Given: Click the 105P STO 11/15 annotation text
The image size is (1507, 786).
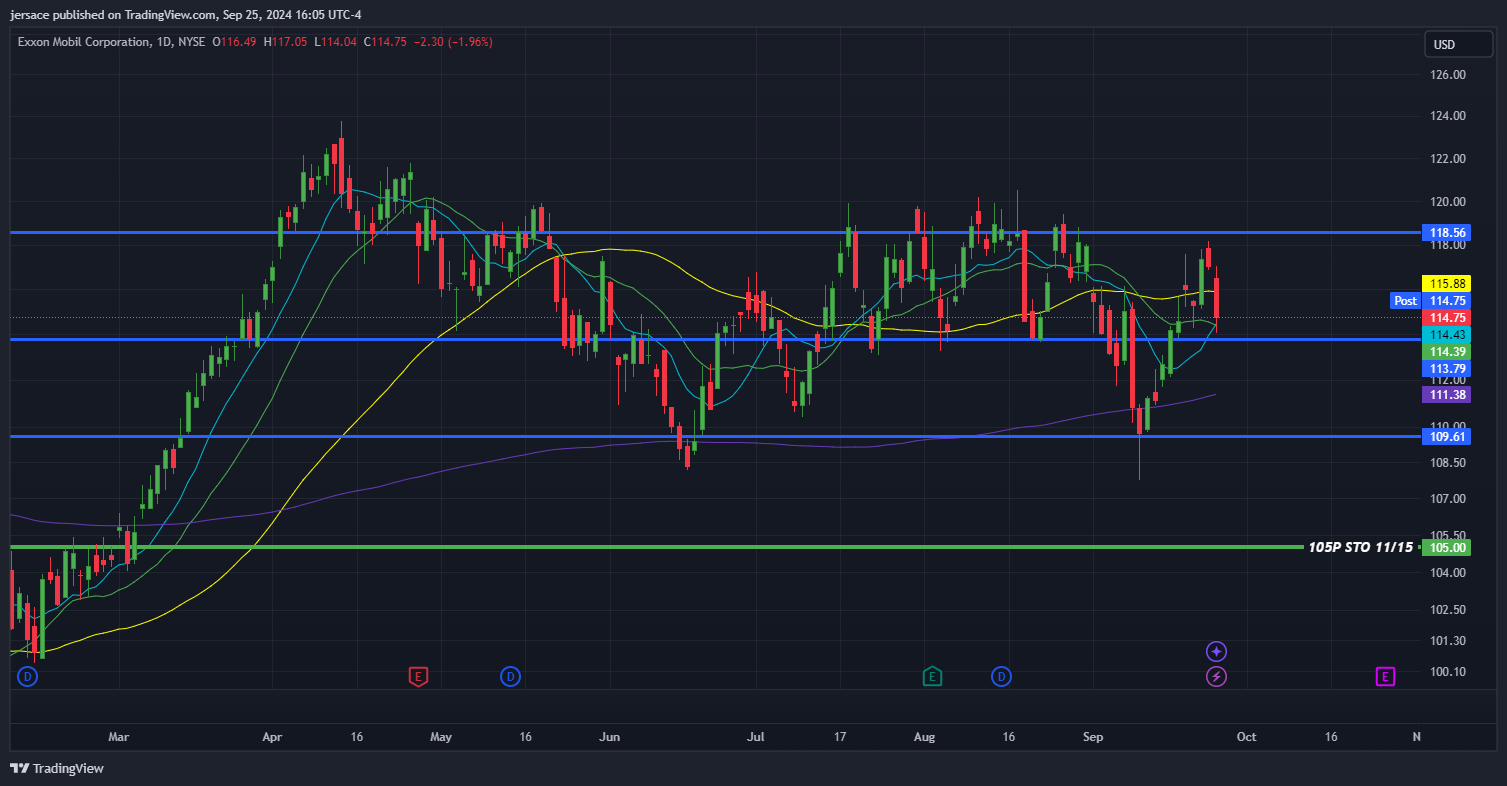Looking at the screenshot, I should [1360, 547].
